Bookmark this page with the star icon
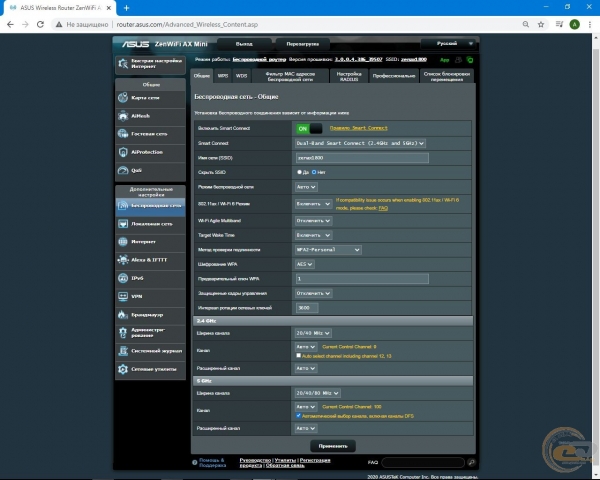 click(541, 24)
